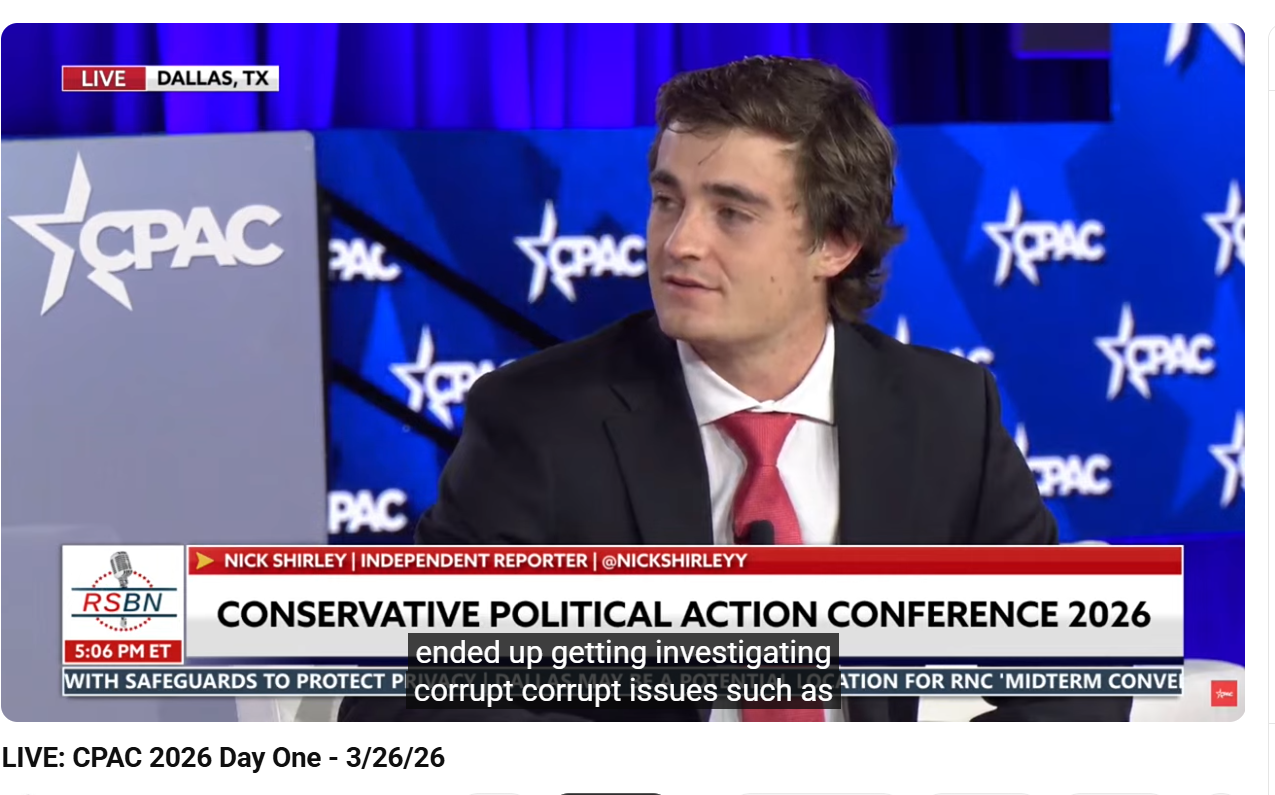Click the INDEPENDENT REPORTER label

(x=474, y=561)
